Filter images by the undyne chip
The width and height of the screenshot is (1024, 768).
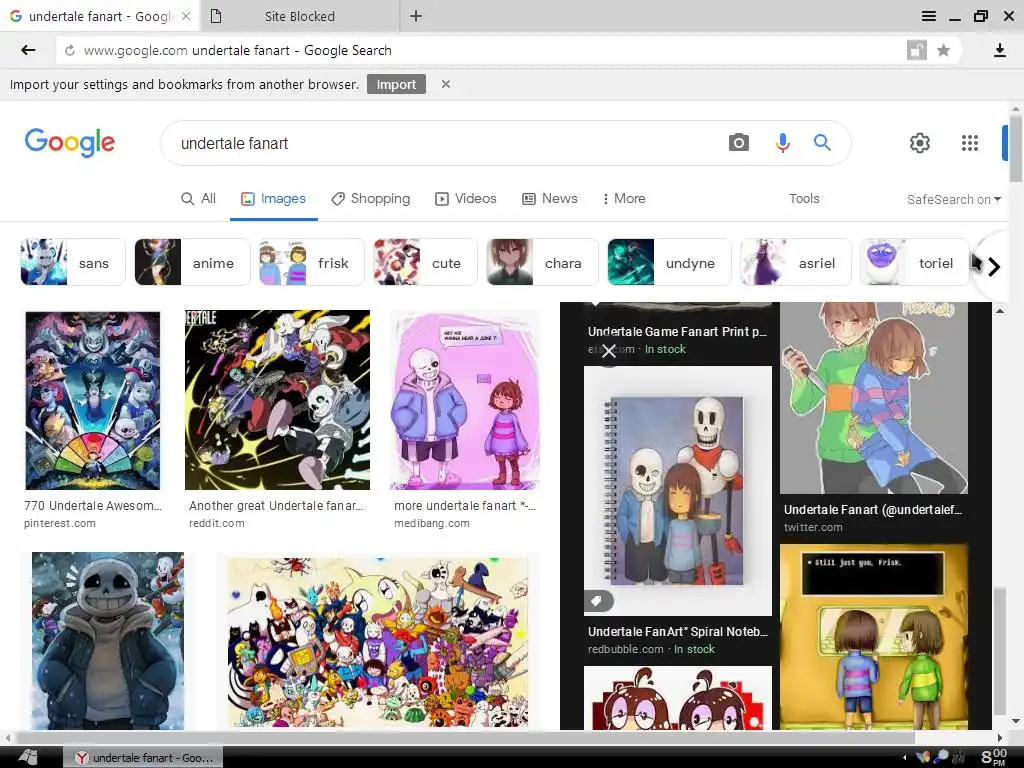point(669,263)
